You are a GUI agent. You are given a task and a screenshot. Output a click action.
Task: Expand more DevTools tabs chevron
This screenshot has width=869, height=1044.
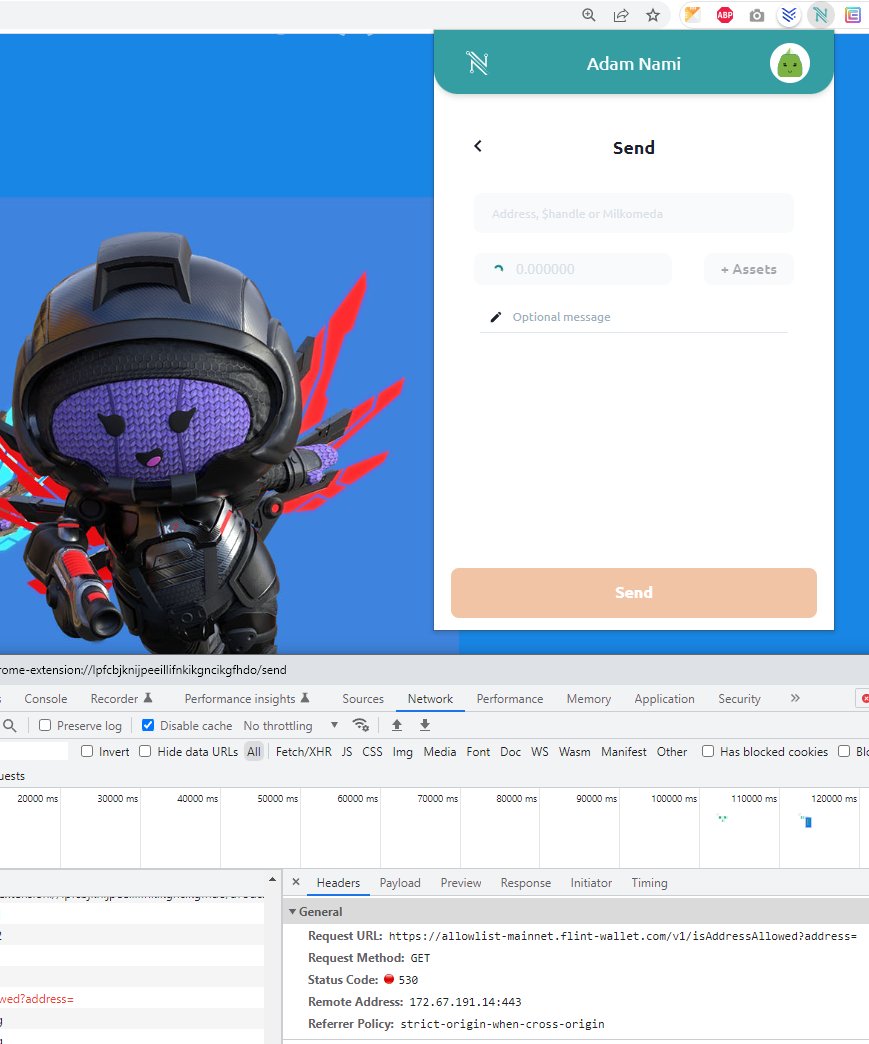coord(795,698)
